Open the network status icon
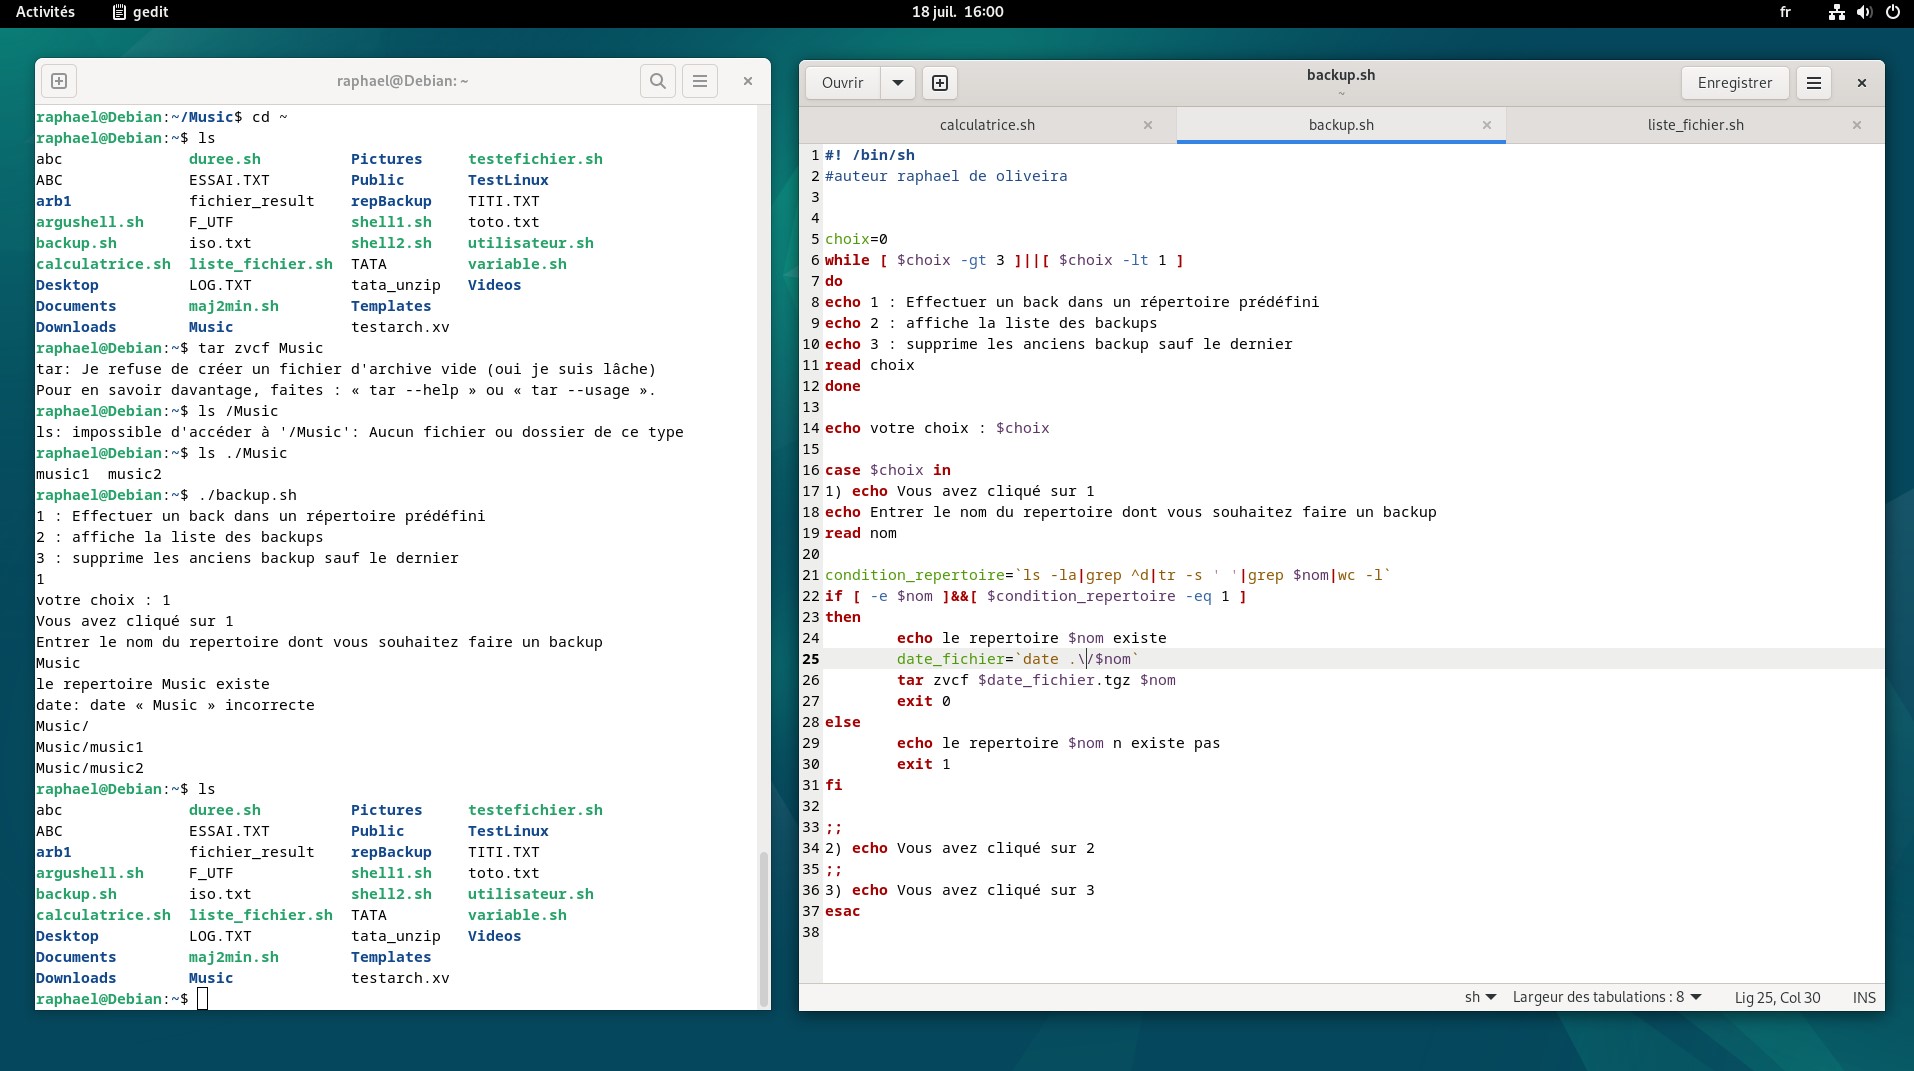 click(x=1836, y=12)
